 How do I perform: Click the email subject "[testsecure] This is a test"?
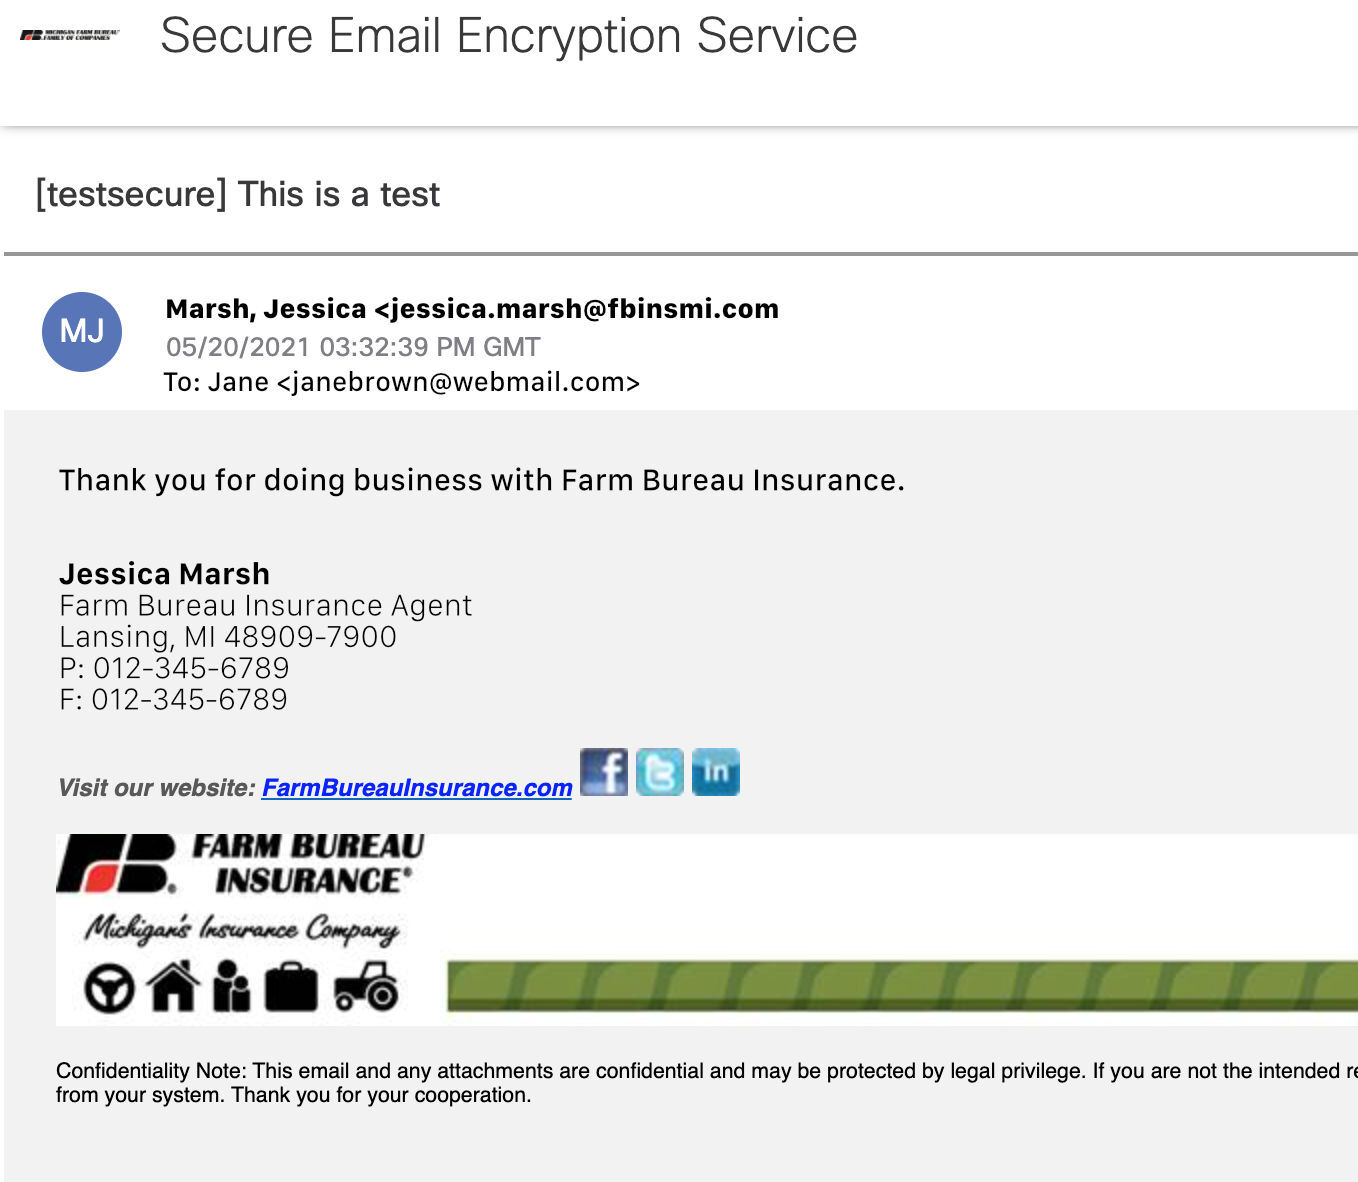click(238, 194)
